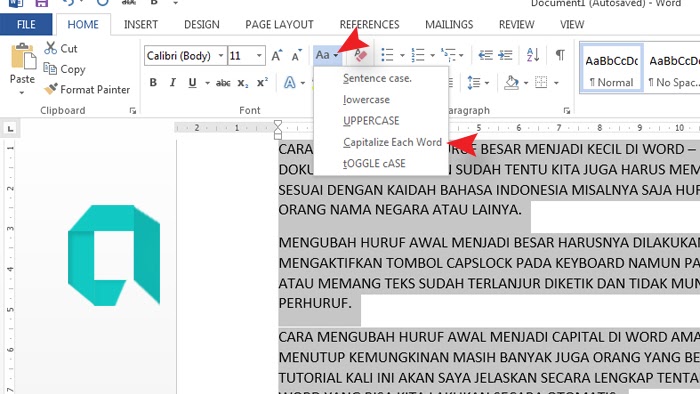
Task: Open Text Effects letter A icon
Action: 290,83
